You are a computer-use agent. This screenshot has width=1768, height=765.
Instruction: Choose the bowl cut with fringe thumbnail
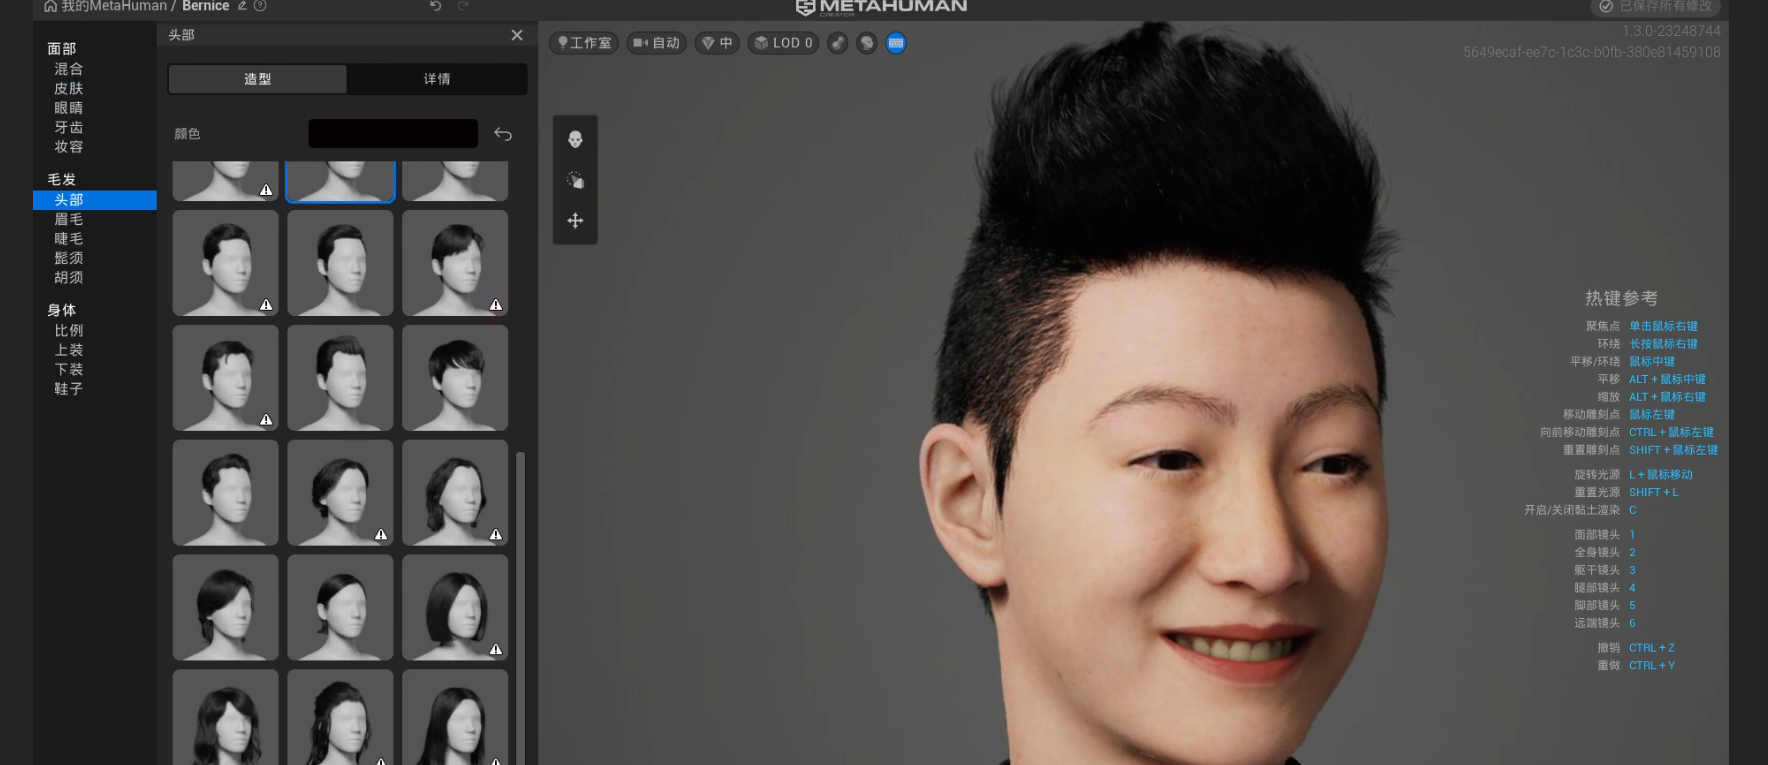click(455, 378)
